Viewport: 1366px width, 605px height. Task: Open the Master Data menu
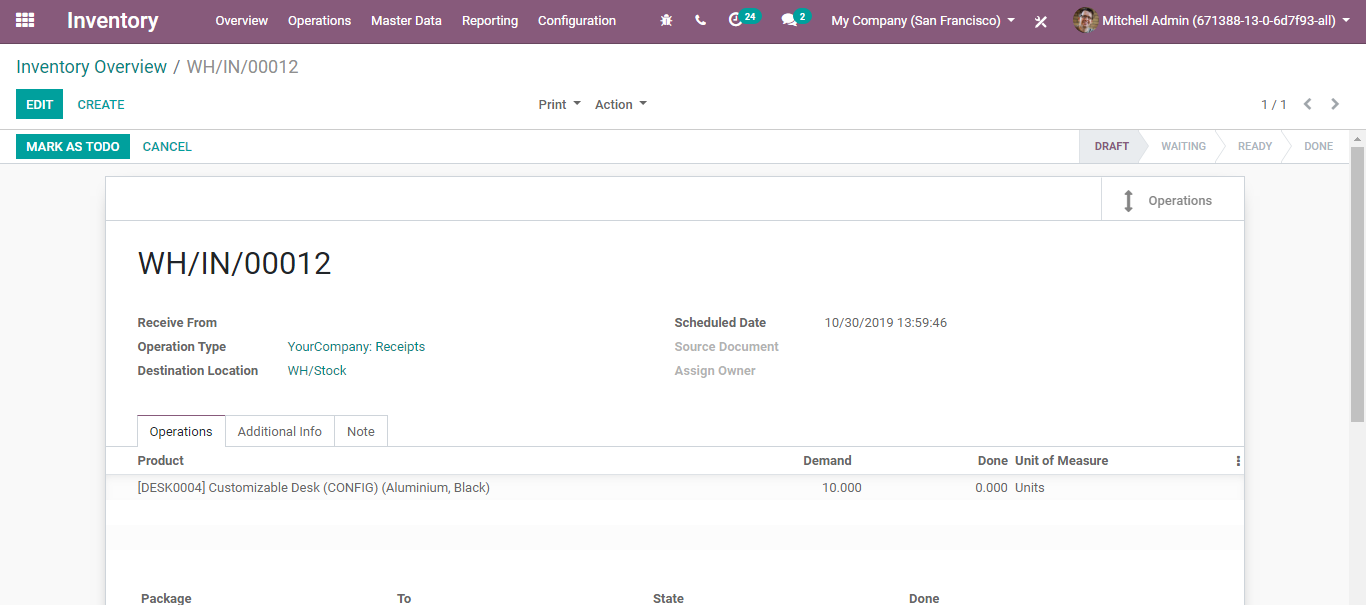point(406,21)
